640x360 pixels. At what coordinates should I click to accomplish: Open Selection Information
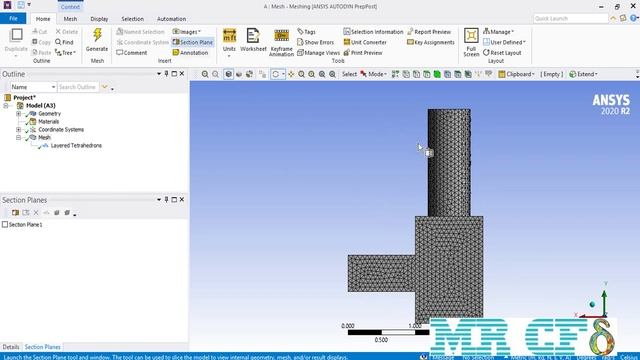[x=373, y=31]
